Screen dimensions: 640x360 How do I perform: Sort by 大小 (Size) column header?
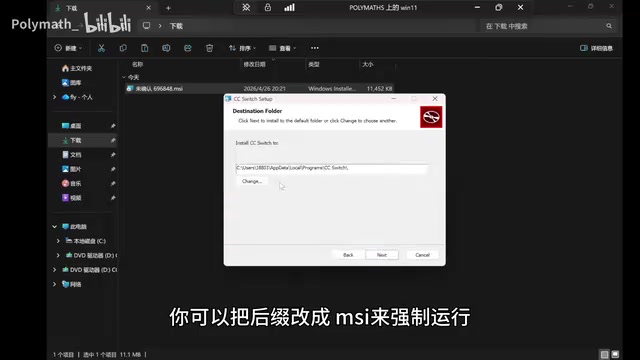click(x=367, y=64)
